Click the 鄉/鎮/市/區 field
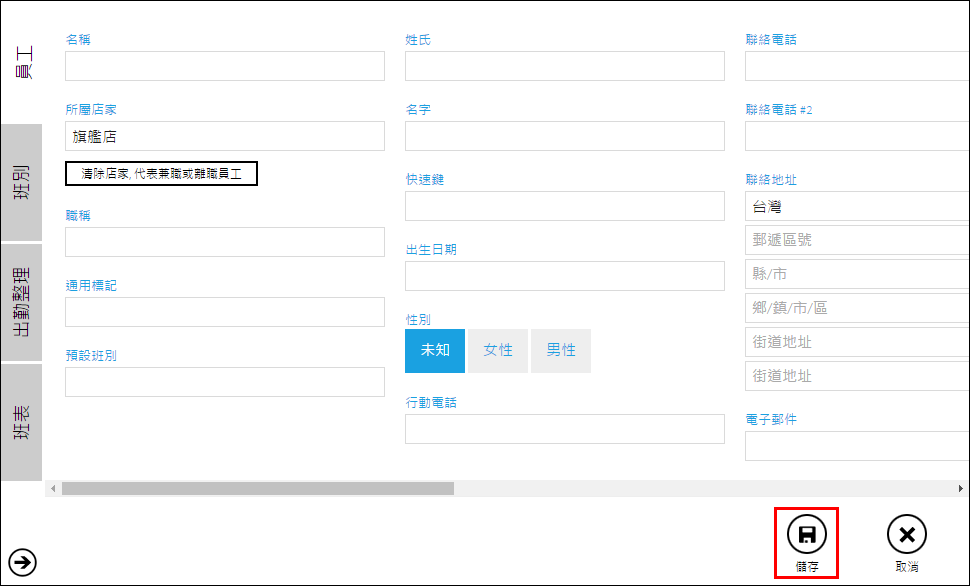This screenshot has width=970, height=586. coord(857,308)
